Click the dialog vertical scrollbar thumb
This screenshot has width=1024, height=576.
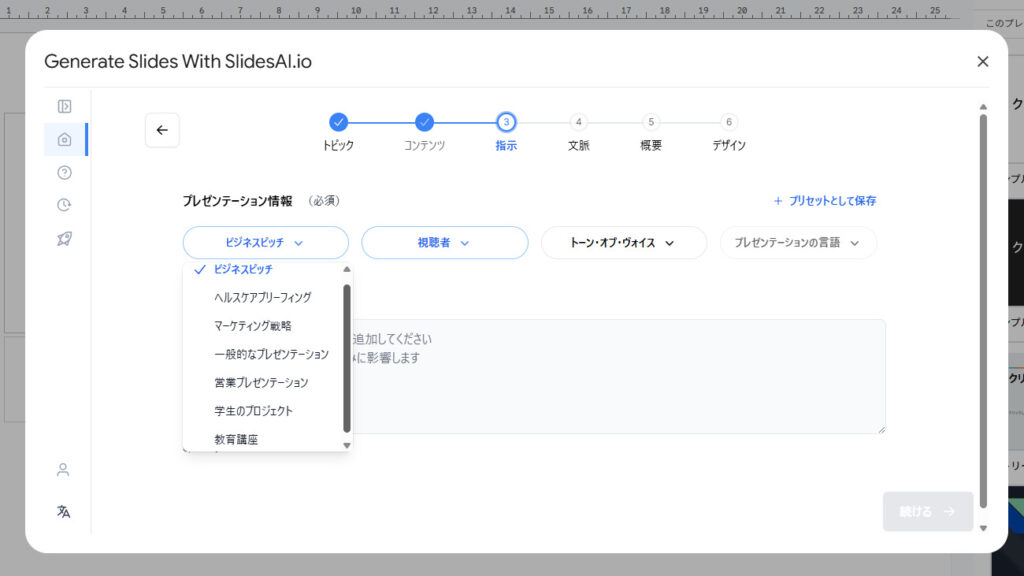pos(983,311)
